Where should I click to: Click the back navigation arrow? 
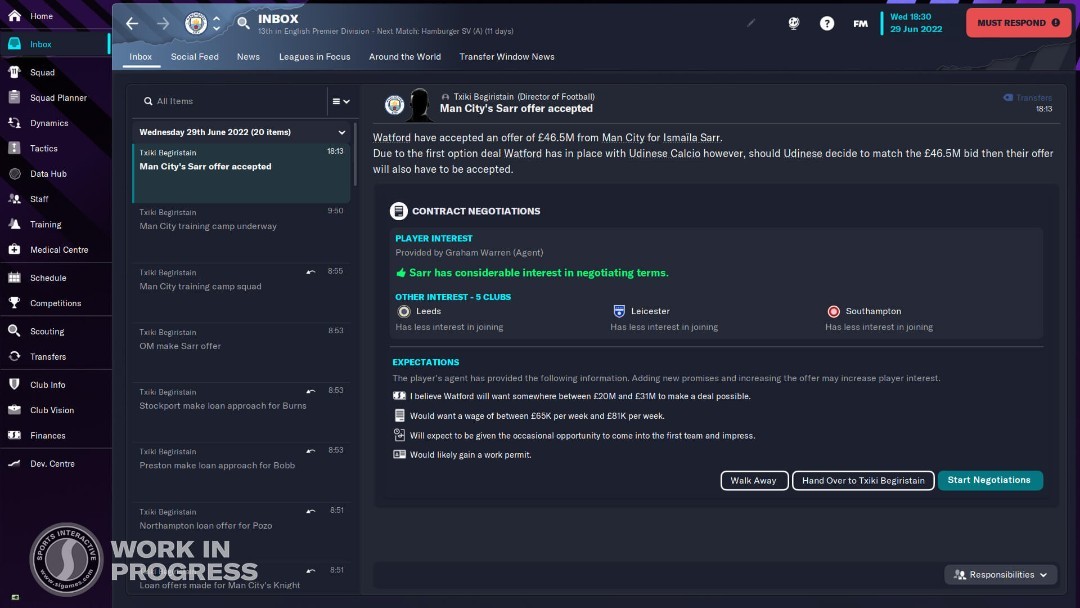132,23
